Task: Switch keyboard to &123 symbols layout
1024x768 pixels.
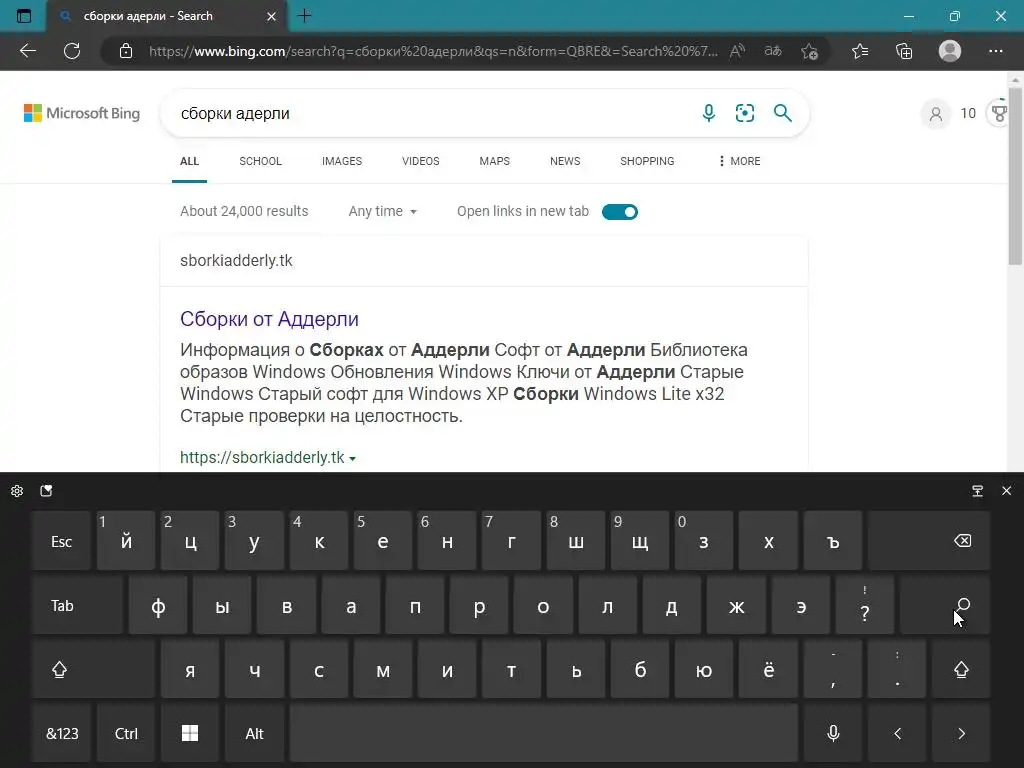Action: pyautogui.click(x=61, y=733)
